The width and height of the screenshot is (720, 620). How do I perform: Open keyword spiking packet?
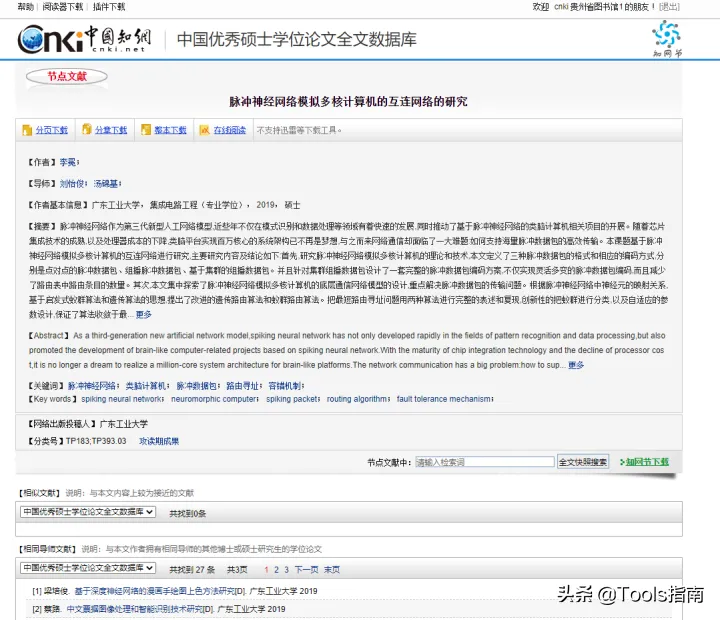(x=292, y=399)
